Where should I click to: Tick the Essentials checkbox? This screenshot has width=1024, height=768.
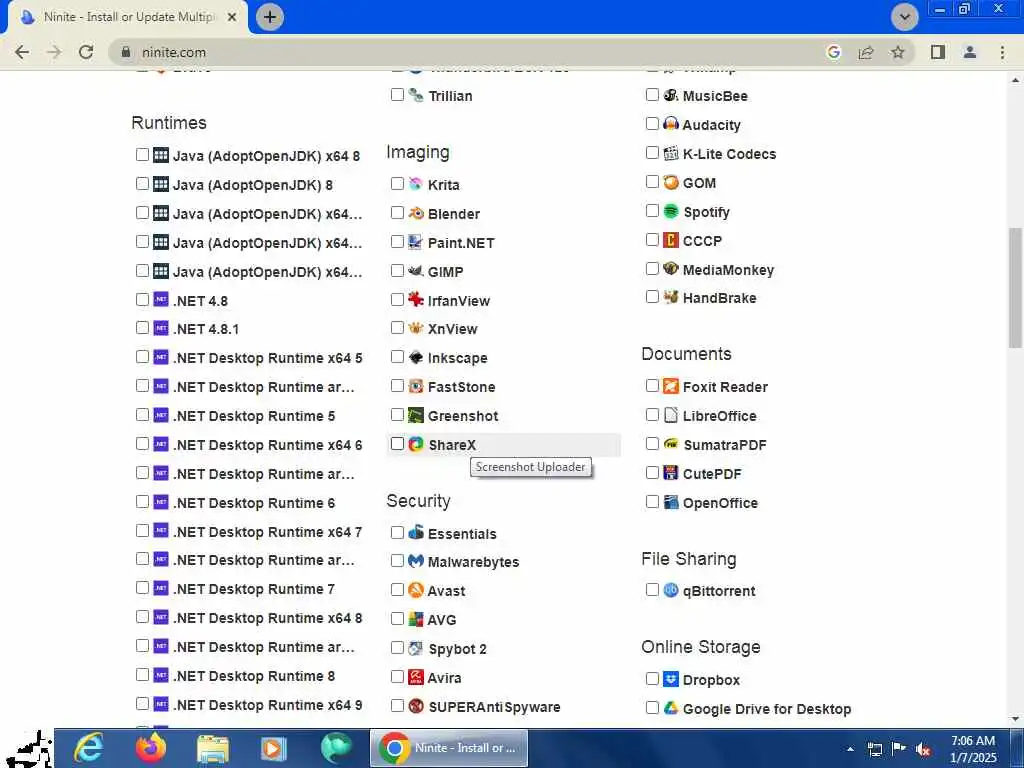[397, 532]
